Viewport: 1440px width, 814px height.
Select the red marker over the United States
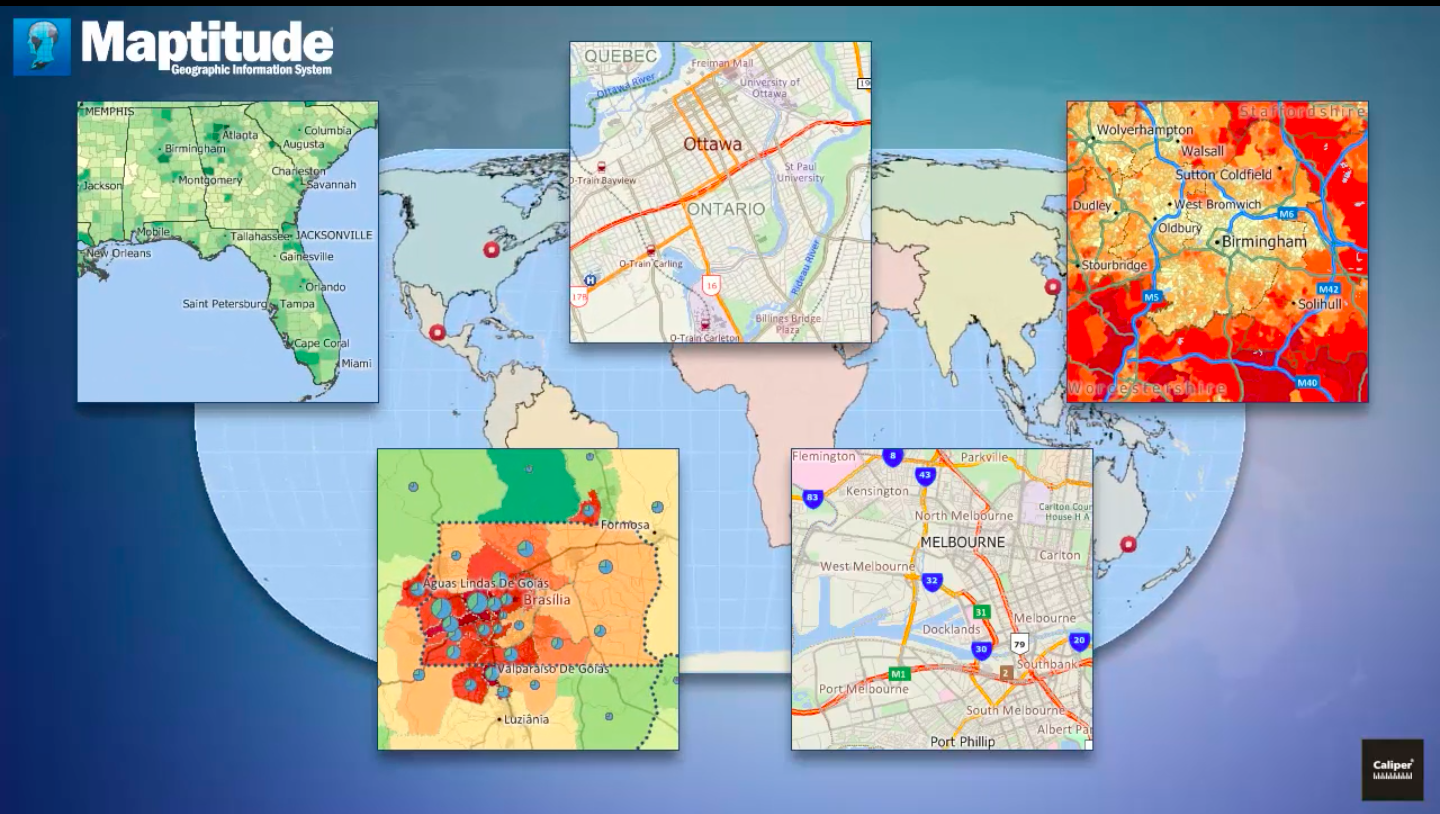491,250
